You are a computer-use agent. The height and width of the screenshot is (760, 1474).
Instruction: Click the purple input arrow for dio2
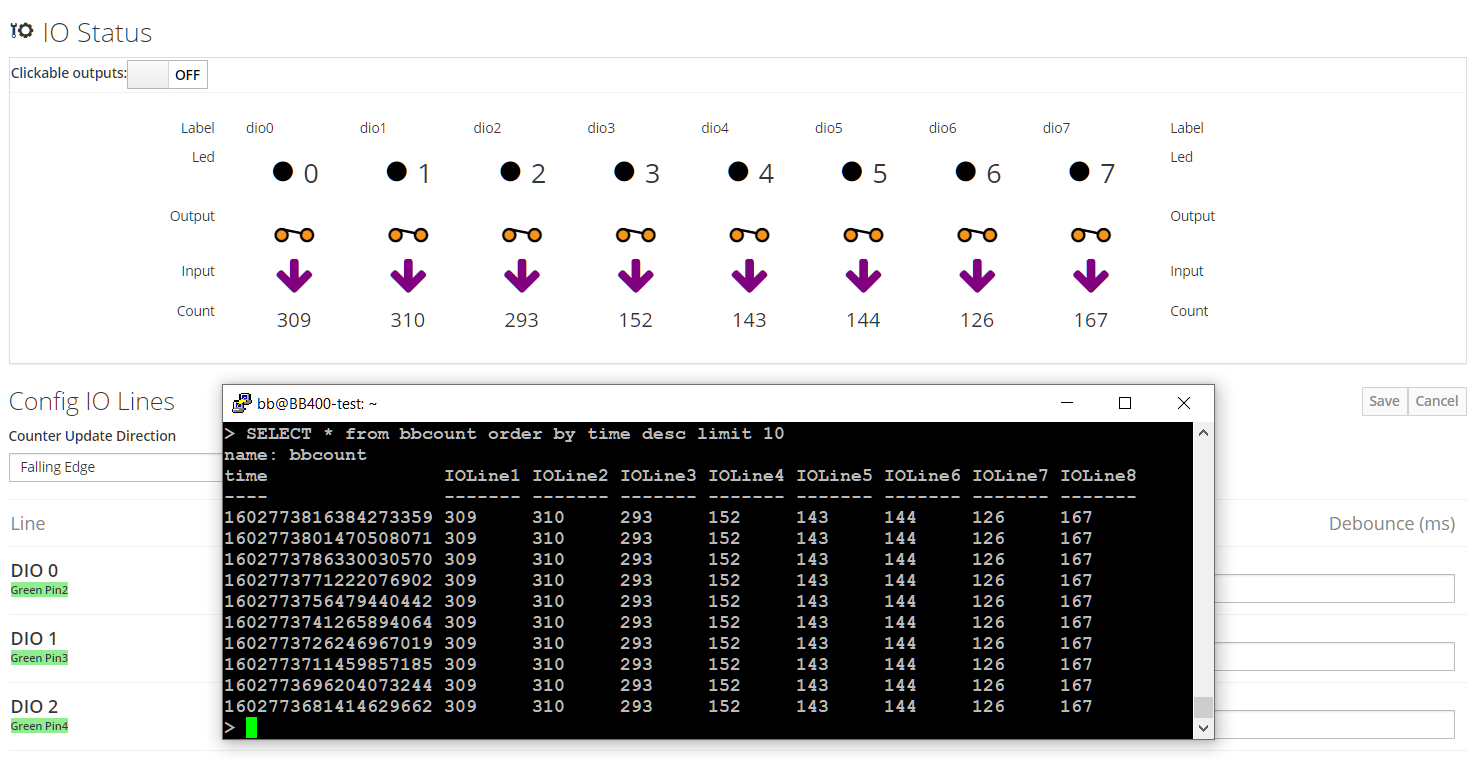point(522,275)
